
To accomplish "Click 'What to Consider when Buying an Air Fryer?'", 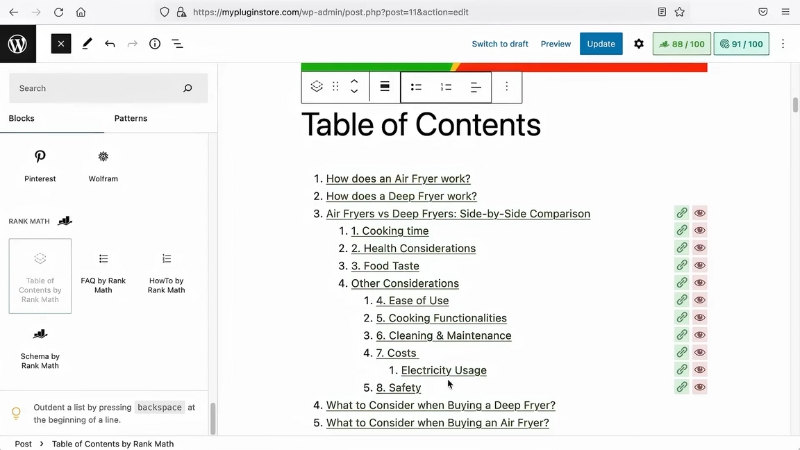I will pyautogui.click(x=437, y=423).
